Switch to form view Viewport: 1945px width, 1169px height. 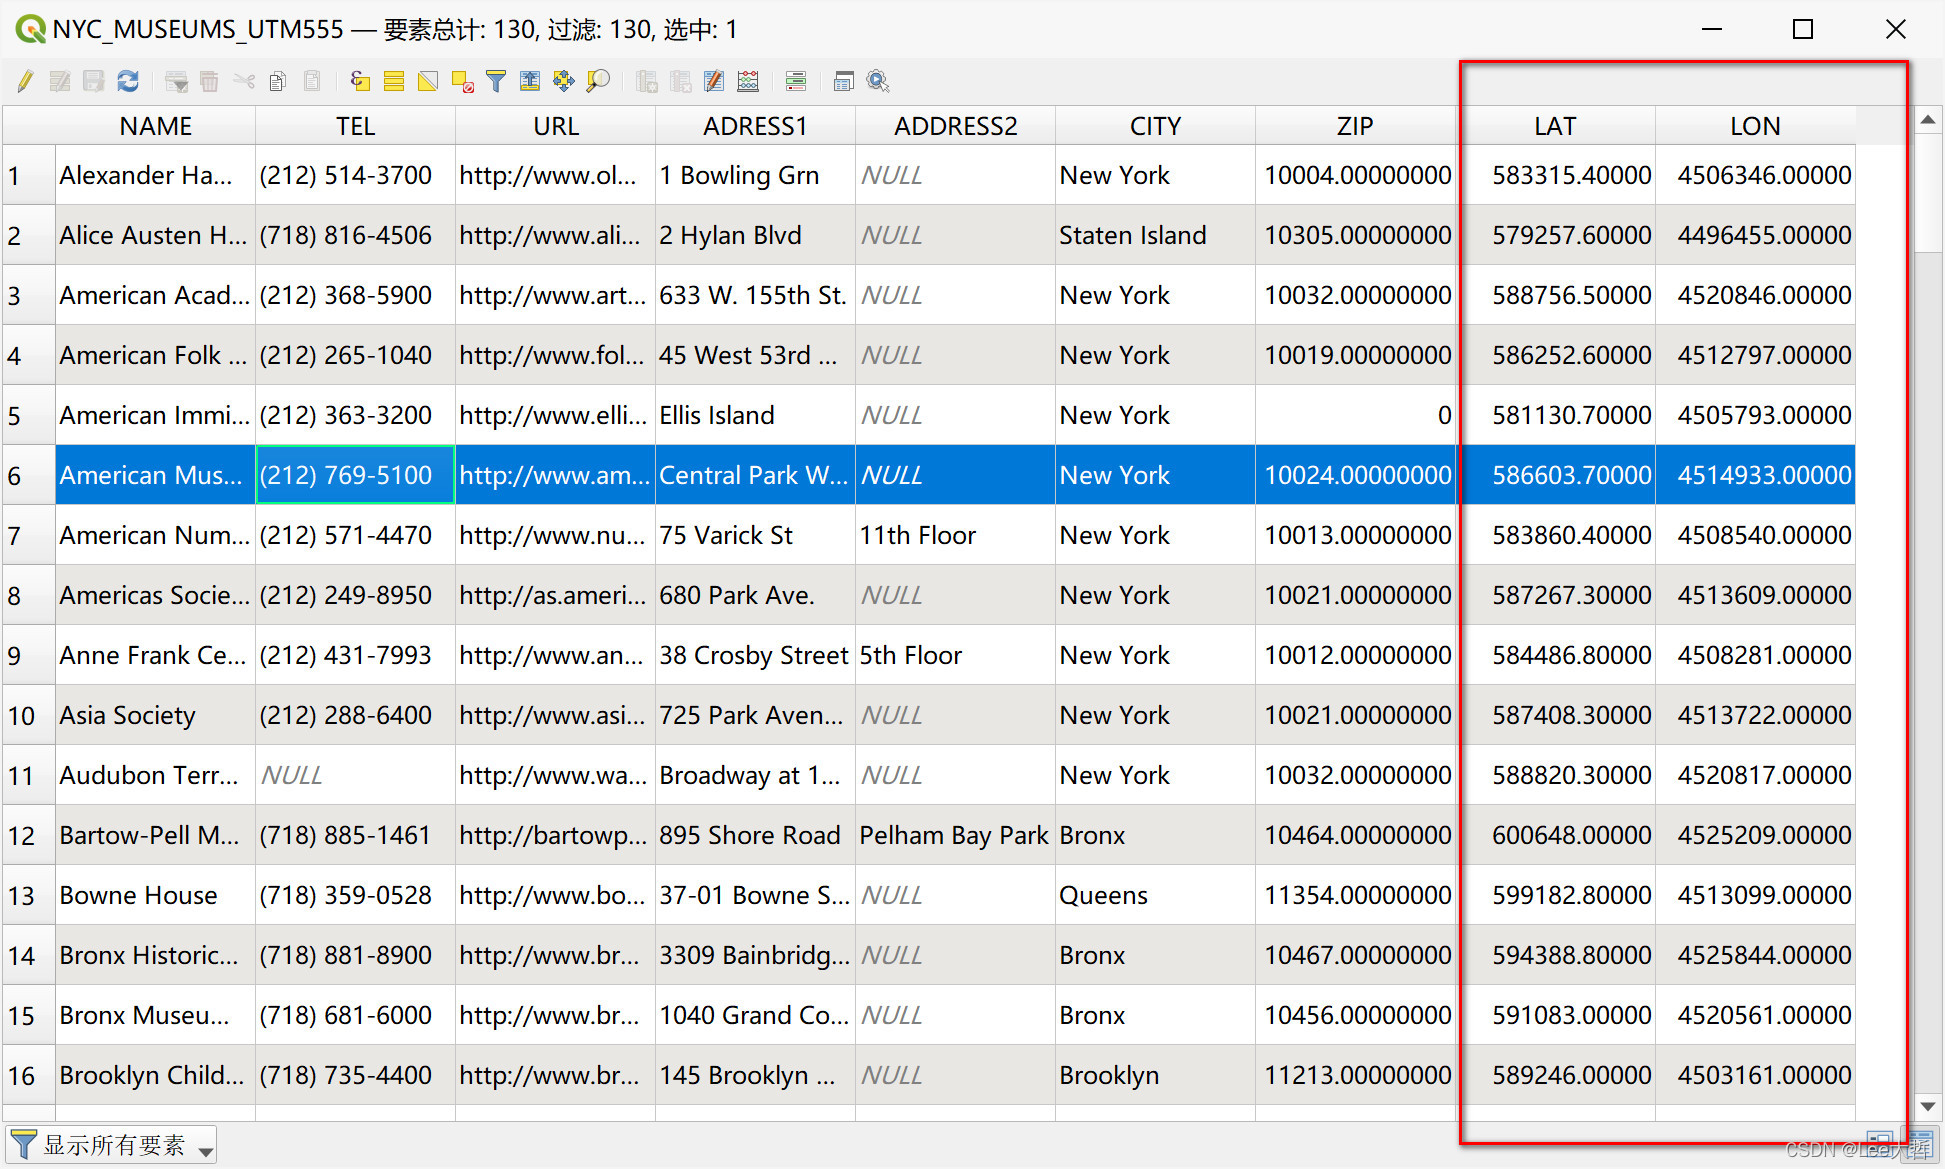tap(1880, 1143)
